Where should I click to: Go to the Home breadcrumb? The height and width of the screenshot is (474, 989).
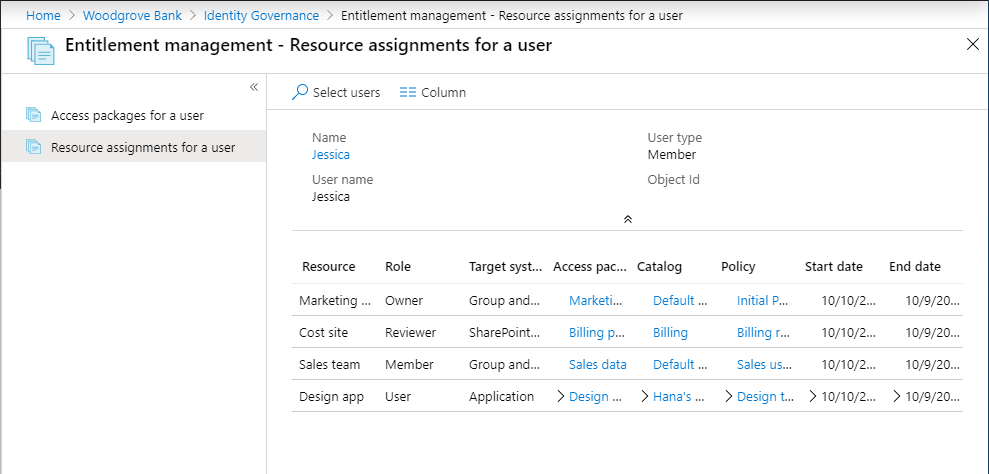click(41, 16)
